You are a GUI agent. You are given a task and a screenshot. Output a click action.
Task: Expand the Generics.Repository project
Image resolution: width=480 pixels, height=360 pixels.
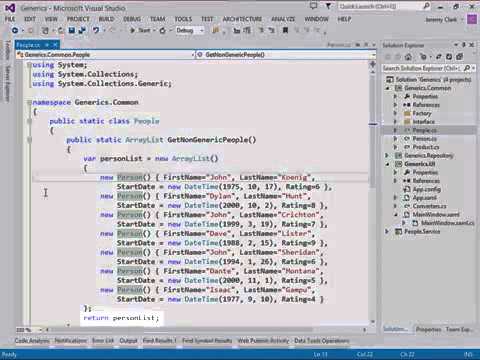pyautogui.click(x=388, y=156)
